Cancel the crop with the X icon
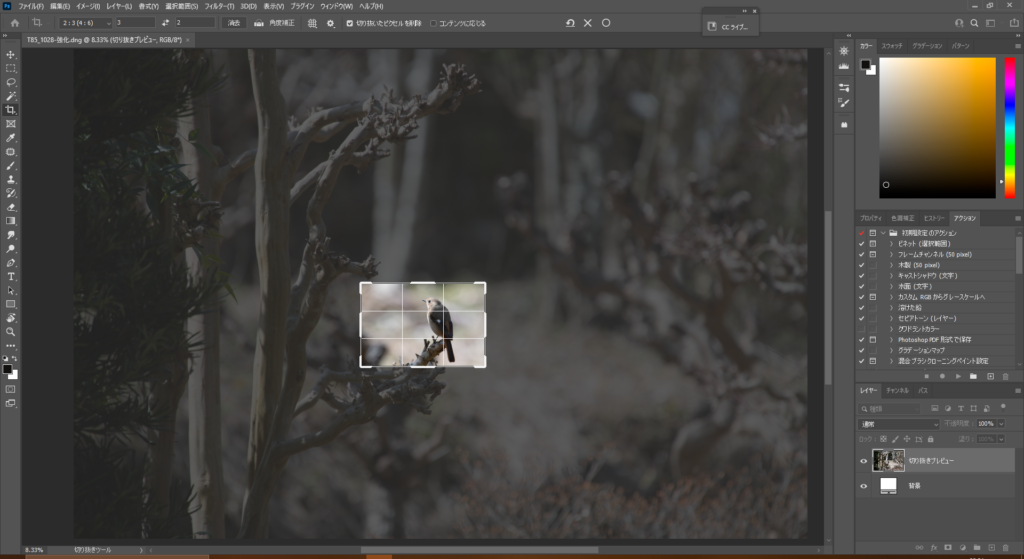Viewport: 1024px width, 559px height. coord(588,22)
